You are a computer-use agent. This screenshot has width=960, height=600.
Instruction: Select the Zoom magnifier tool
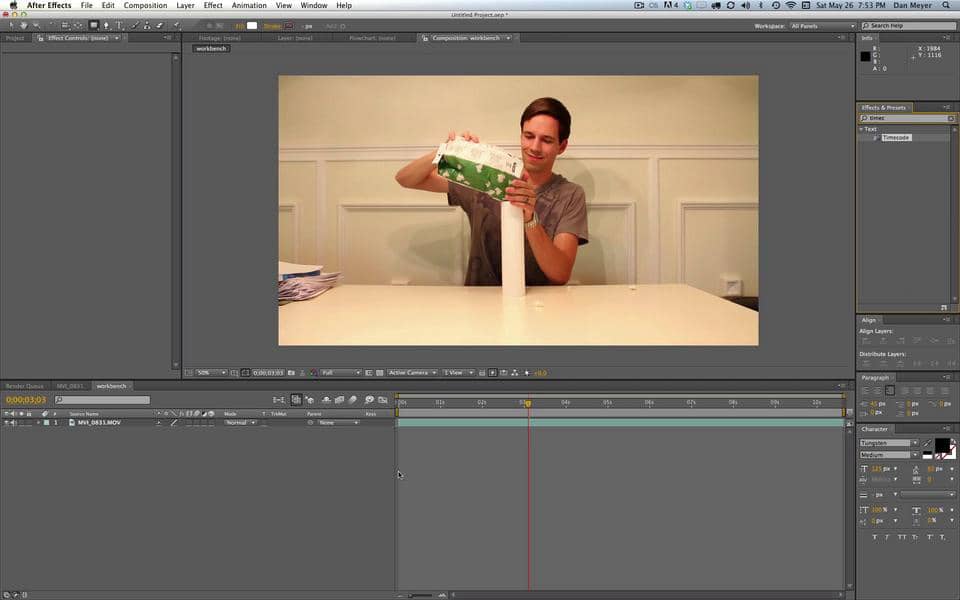pos(37,26)
